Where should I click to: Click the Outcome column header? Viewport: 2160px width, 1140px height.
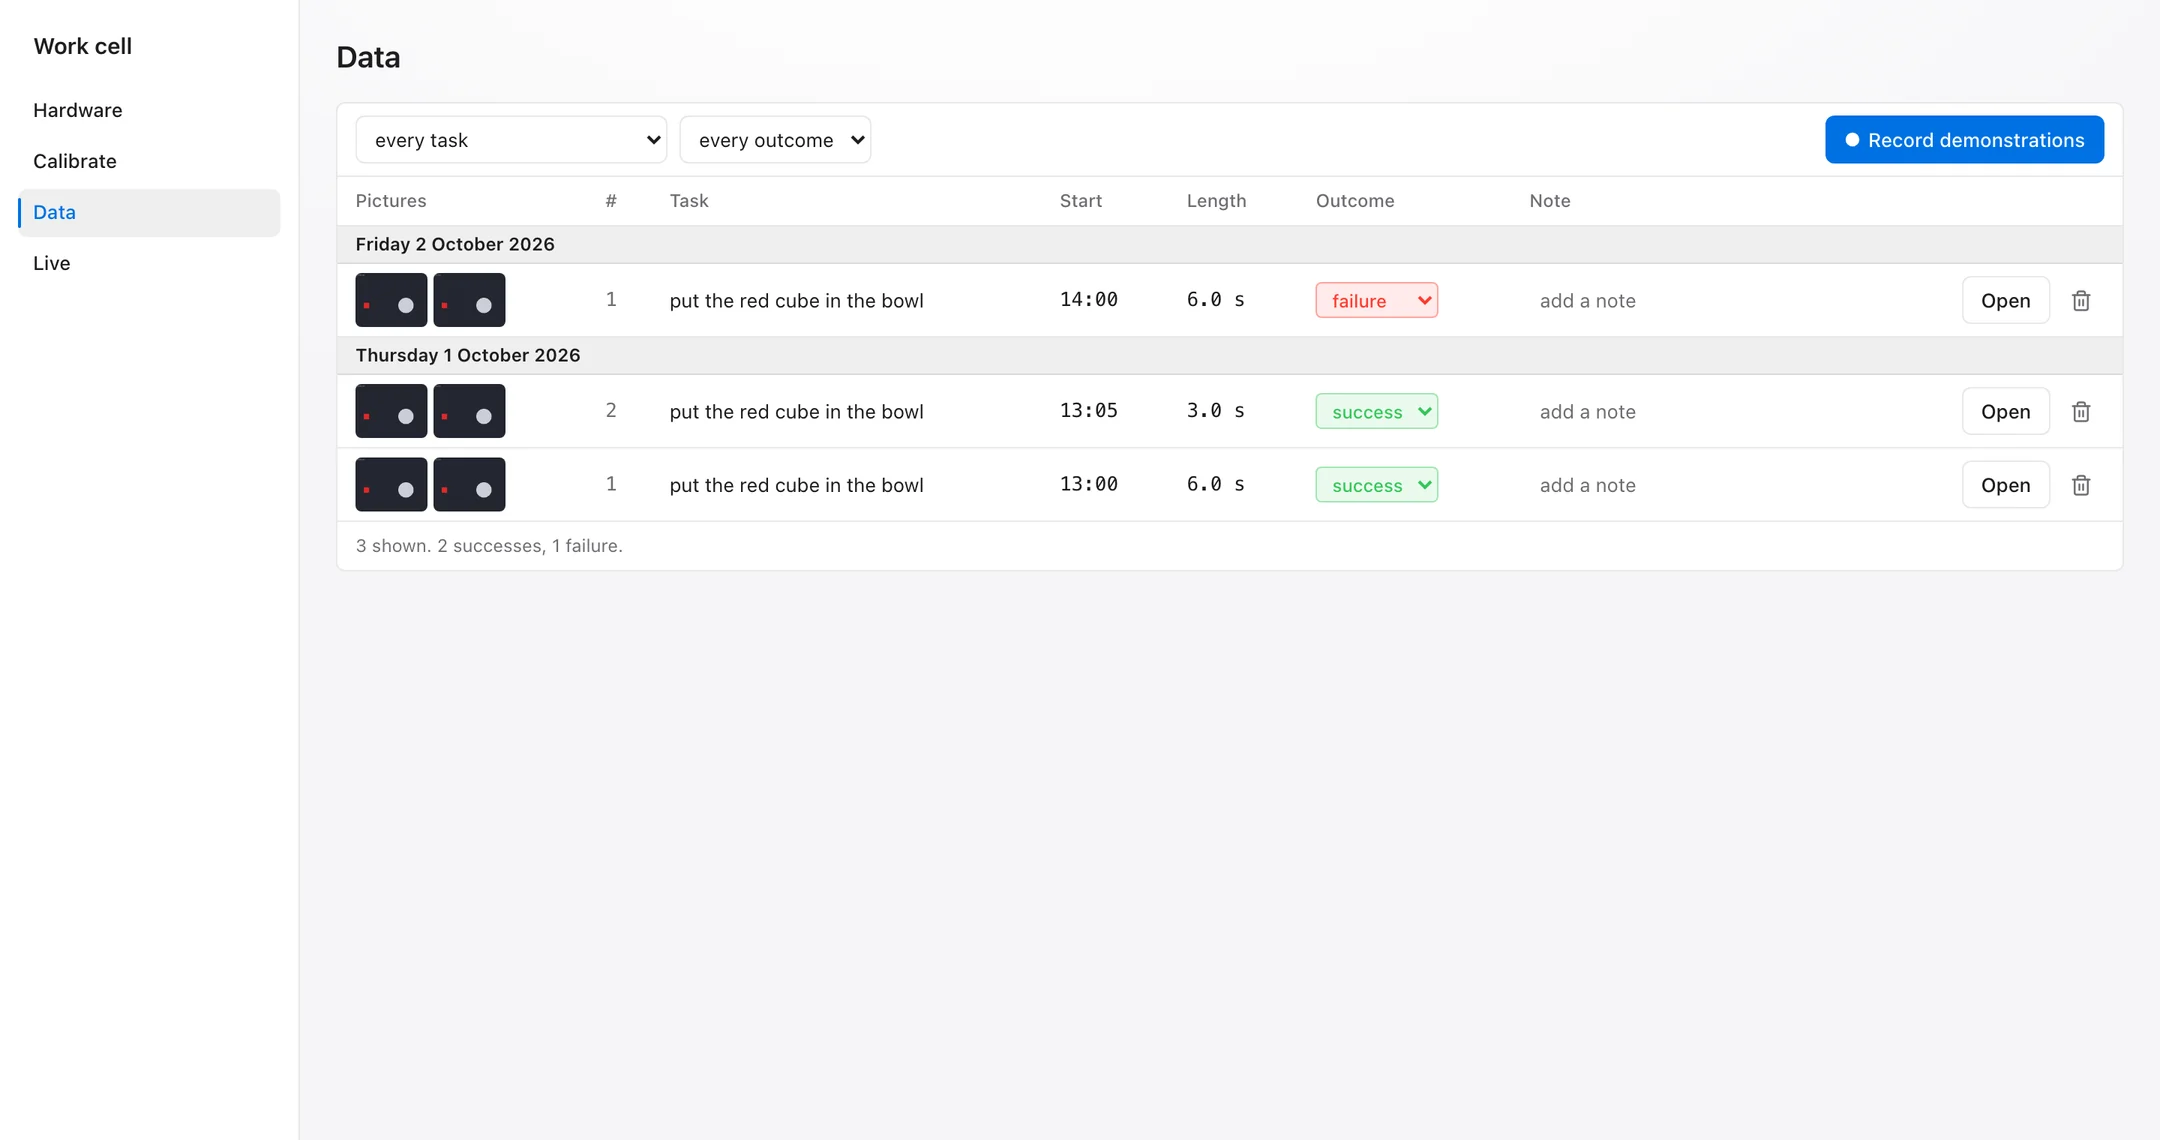[x=1355, y=201]
